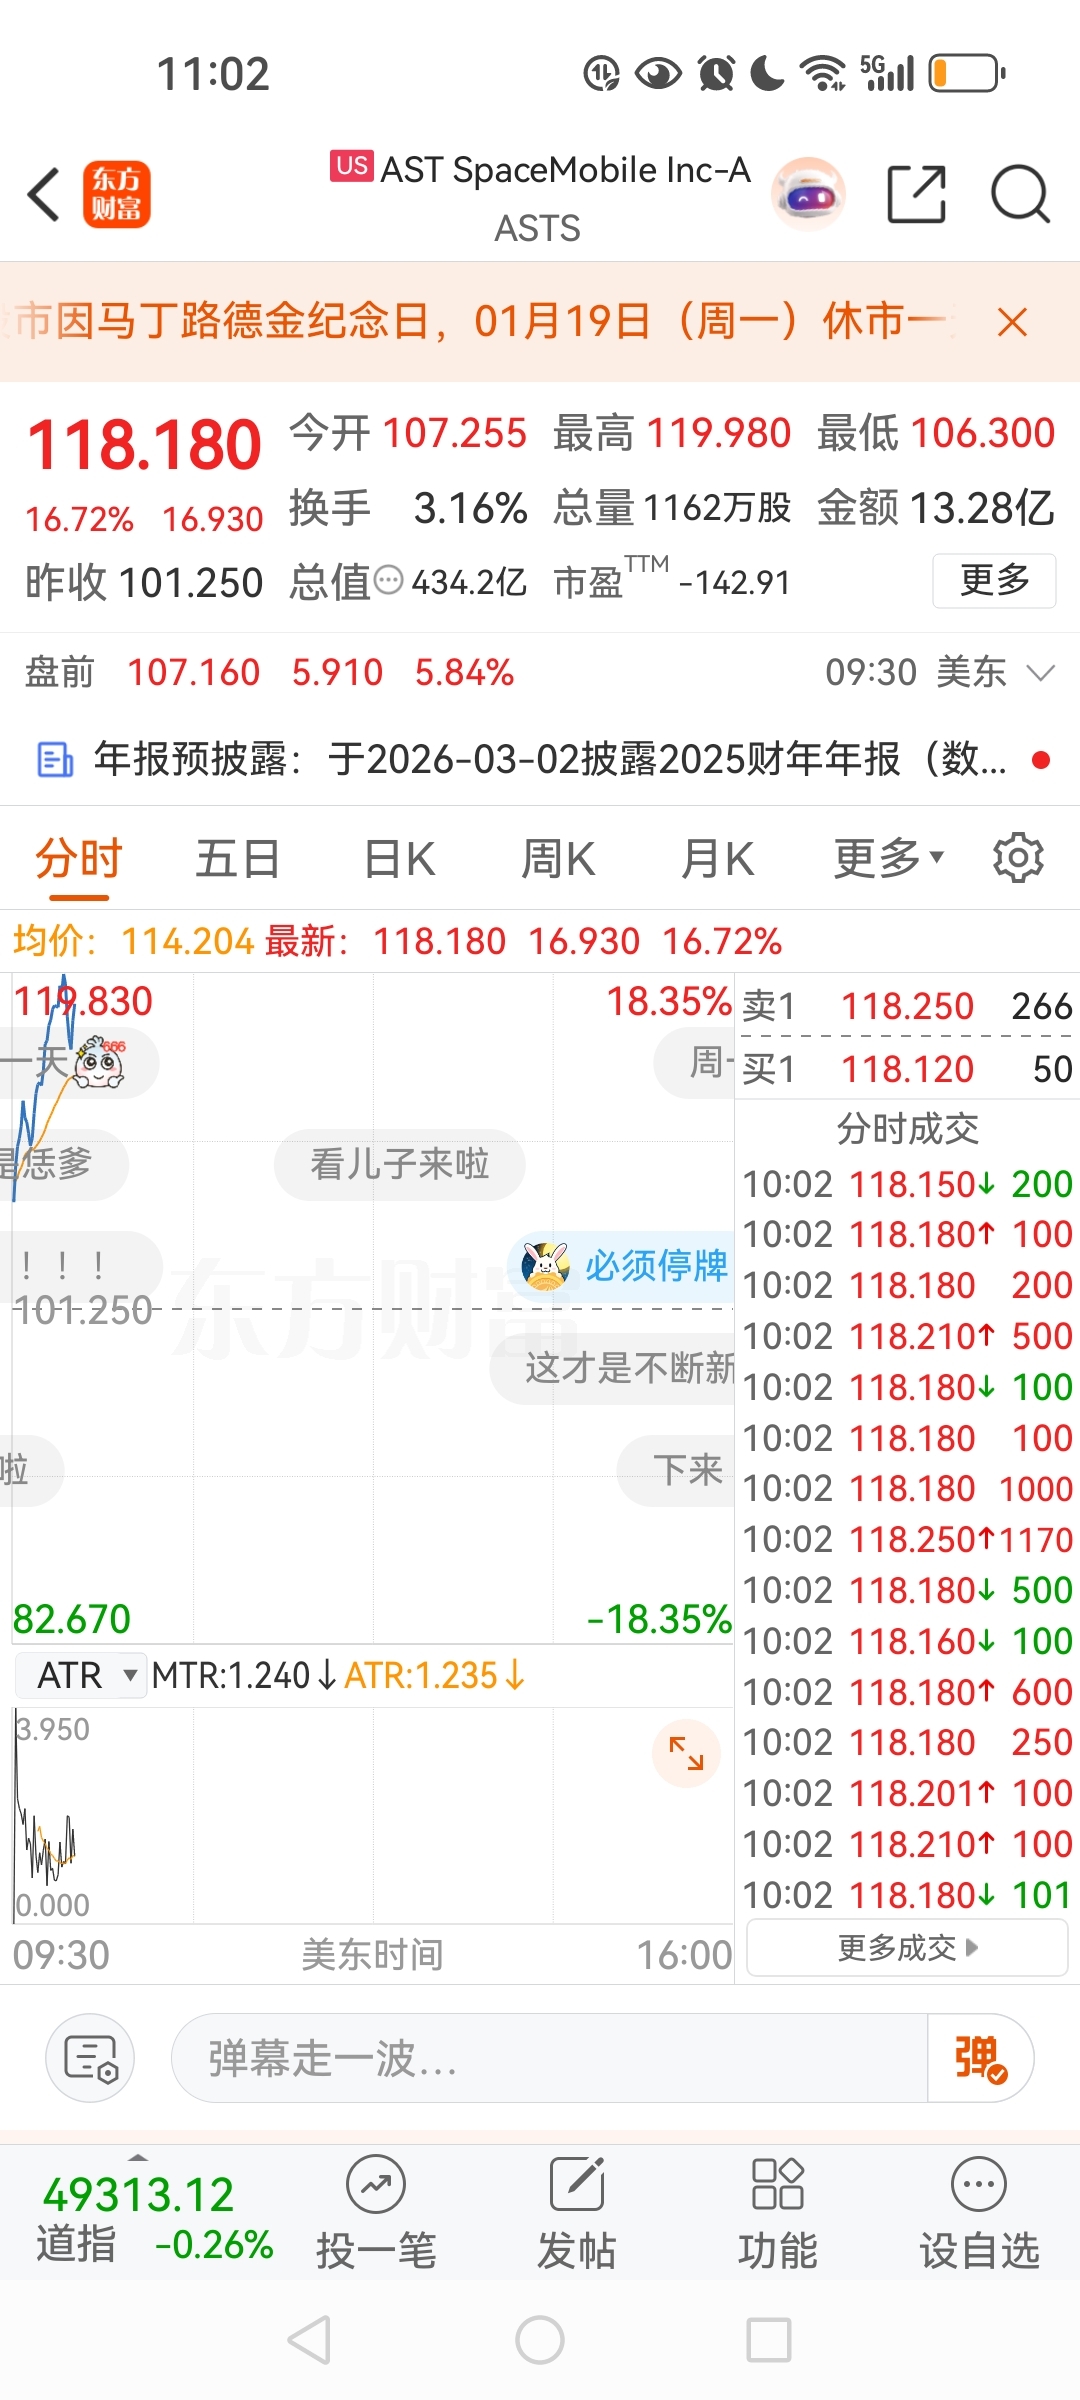The width and height of the screenshot is (1080, 2400).
Task: Tap the trade row with volume 250
Action: pyautogui.click(x=907, y=1742)
